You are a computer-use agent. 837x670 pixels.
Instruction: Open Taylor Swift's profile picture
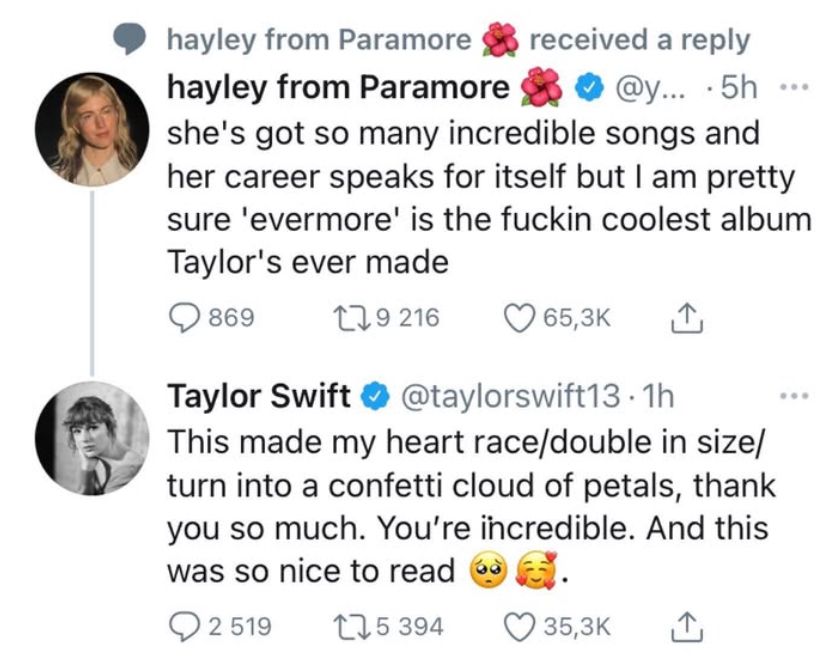coord(92,438)
